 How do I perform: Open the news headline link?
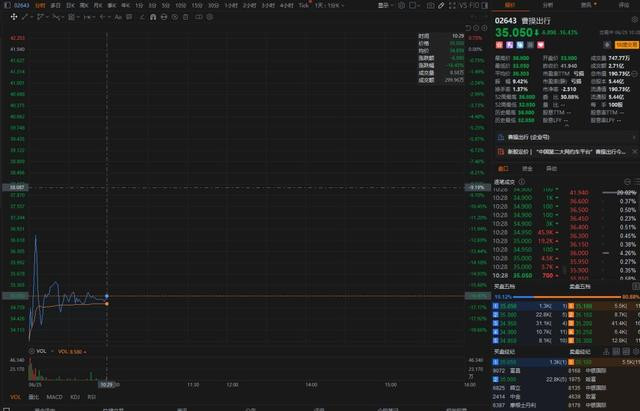point(566,151)
